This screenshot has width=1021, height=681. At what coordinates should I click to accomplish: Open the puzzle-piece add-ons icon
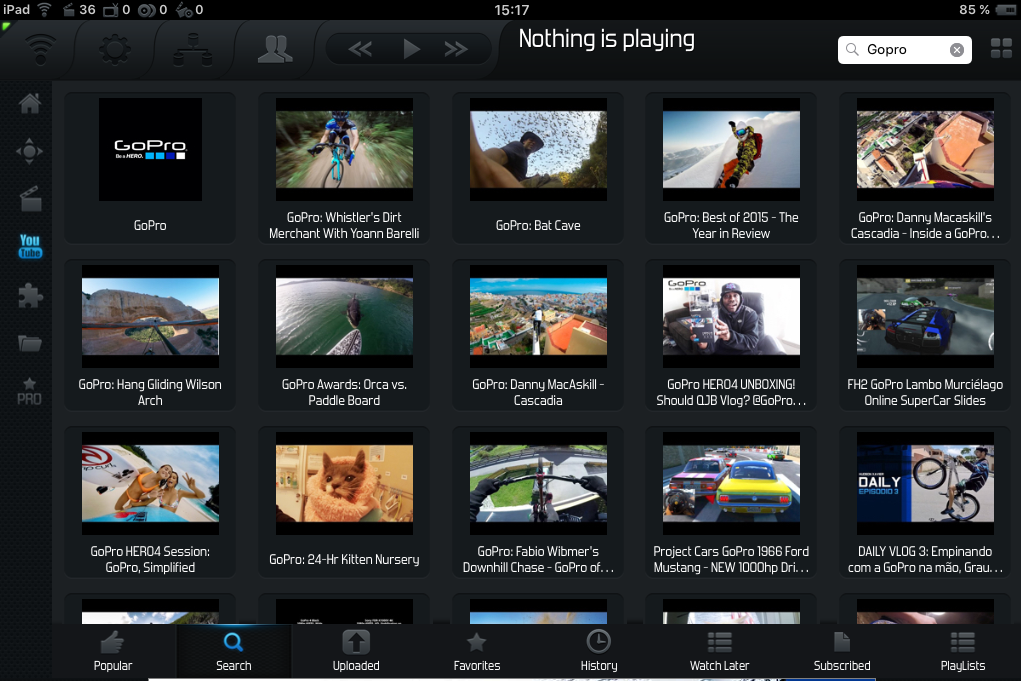point(30,295)
